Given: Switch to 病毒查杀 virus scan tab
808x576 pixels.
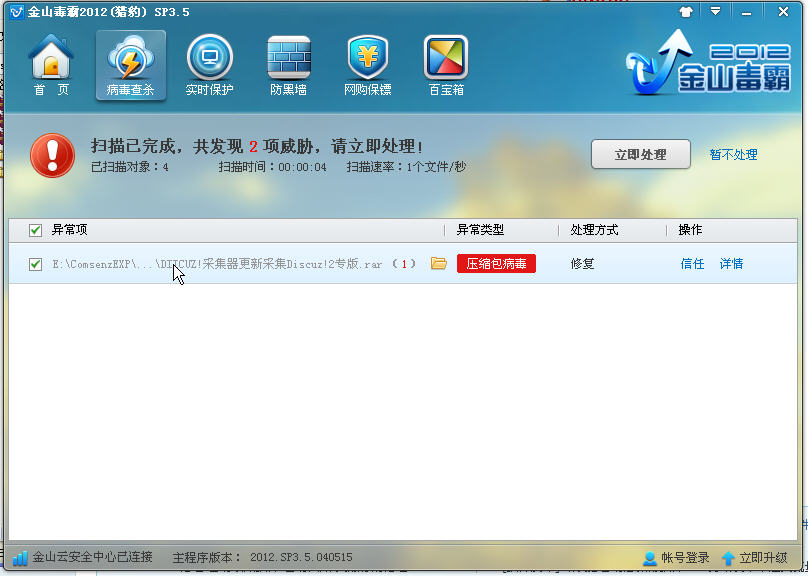Looking at the screenshot, I should 130,65.
